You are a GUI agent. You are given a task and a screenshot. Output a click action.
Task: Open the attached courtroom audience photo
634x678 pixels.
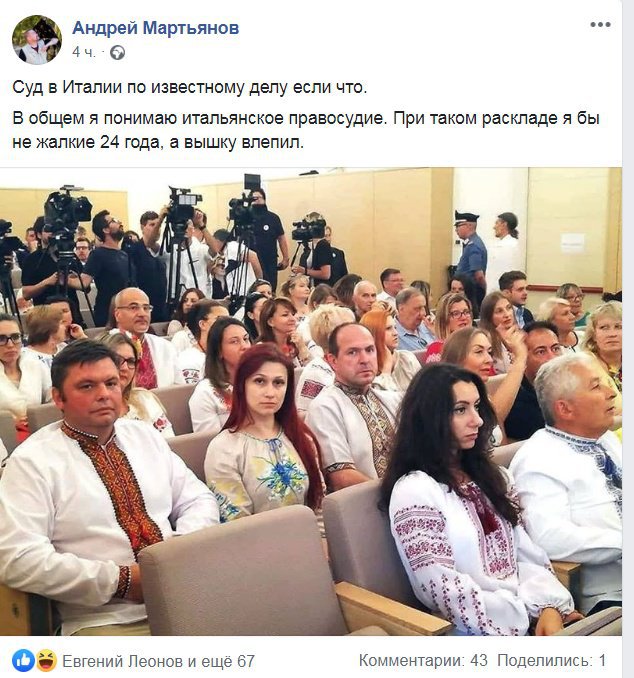311,401
